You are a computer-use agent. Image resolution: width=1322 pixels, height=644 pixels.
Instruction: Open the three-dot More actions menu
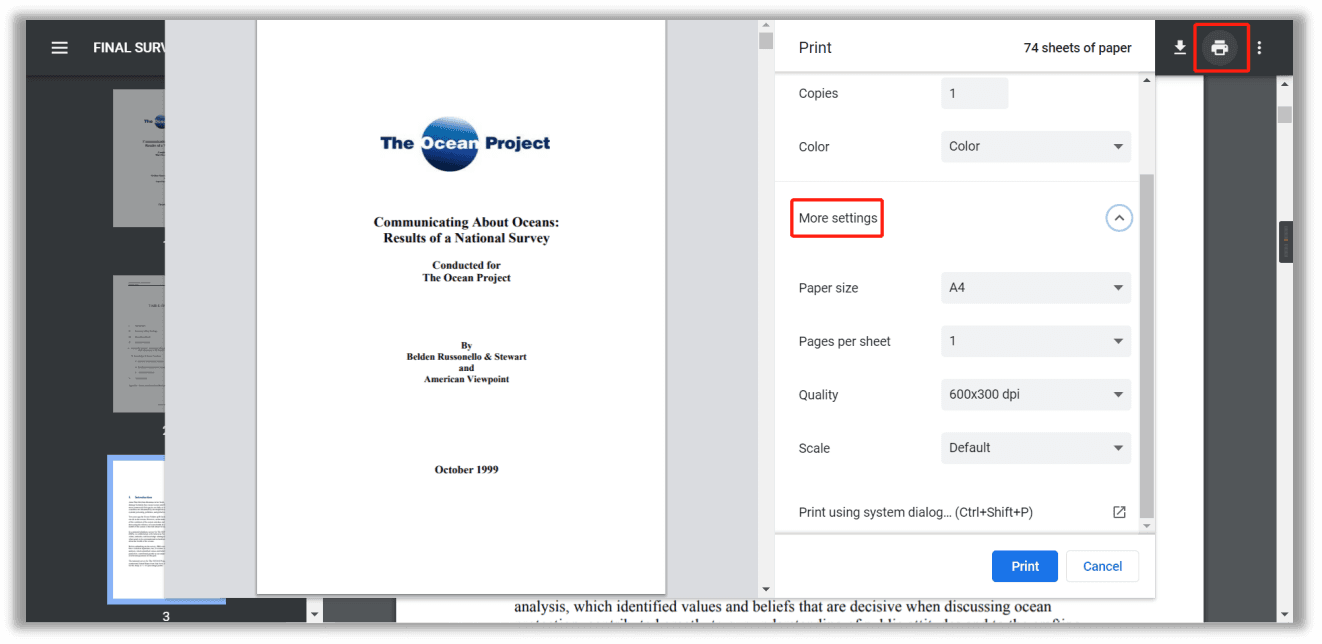(x=1259, y=48)
